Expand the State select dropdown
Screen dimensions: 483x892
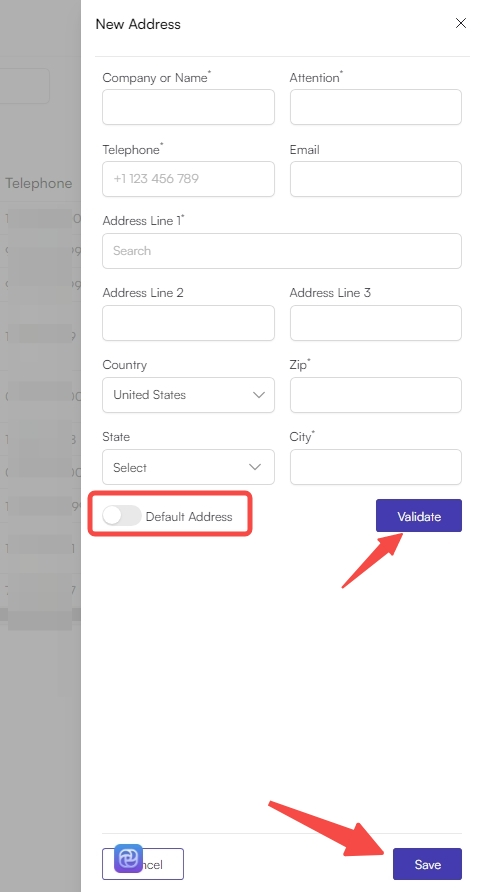(188, 467)
